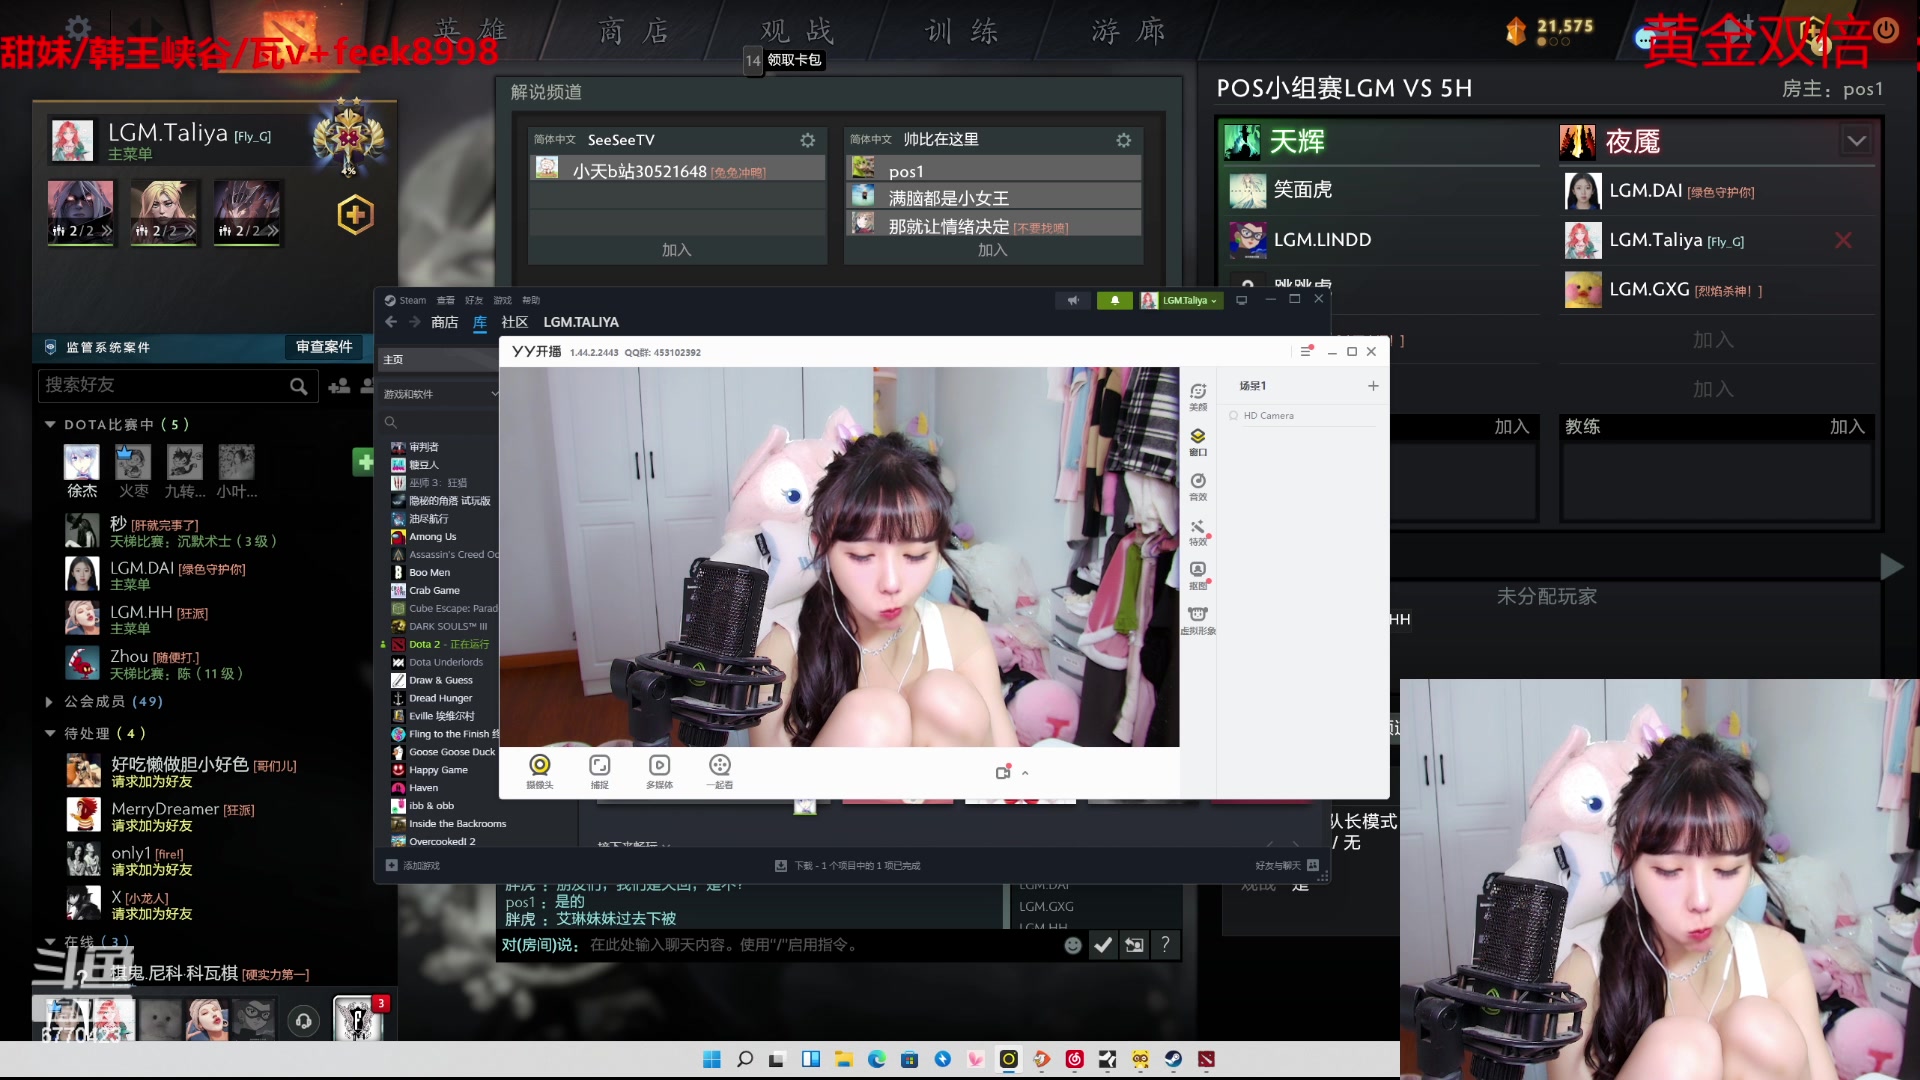Open the 美颜 beauty filter panel
The image size is (1920, 1080).
(1198, 395)
